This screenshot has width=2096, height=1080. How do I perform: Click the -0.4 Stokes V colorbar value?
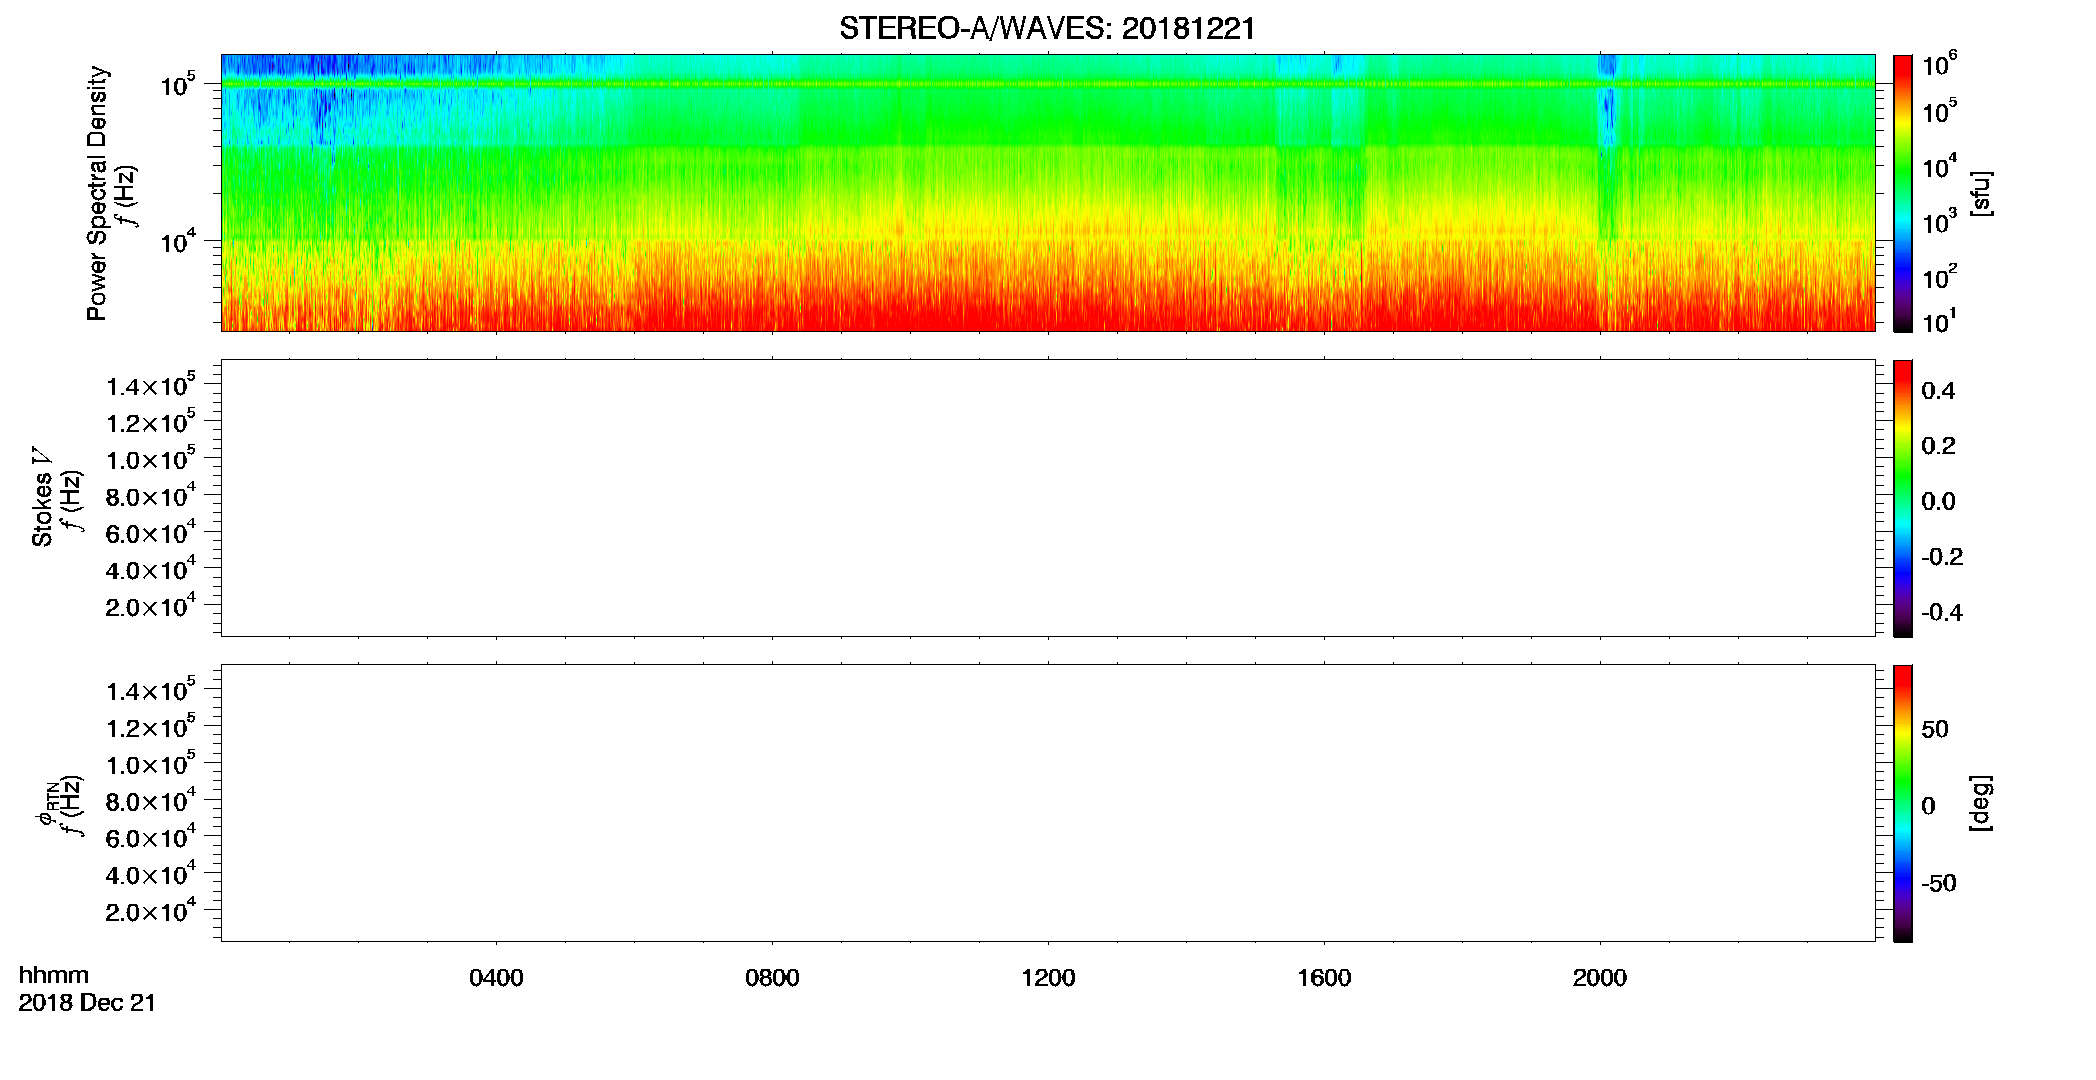[1942, 612]
